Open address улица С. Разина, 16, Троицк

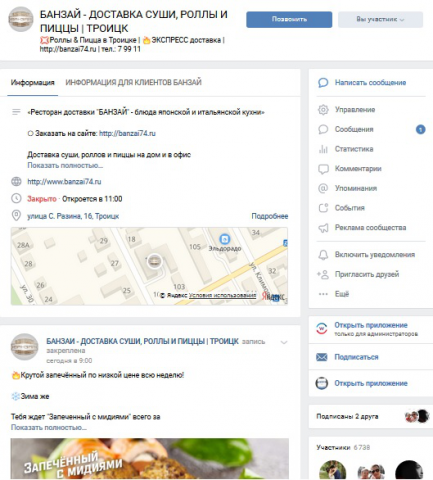(x=73, y=216)
